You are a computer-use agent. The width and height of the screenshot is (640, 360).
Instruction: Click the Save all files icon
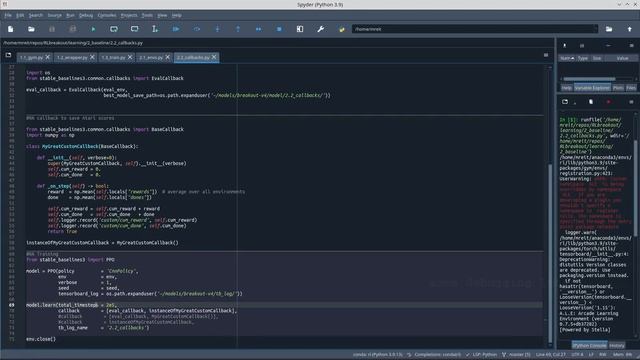(73, 29)
